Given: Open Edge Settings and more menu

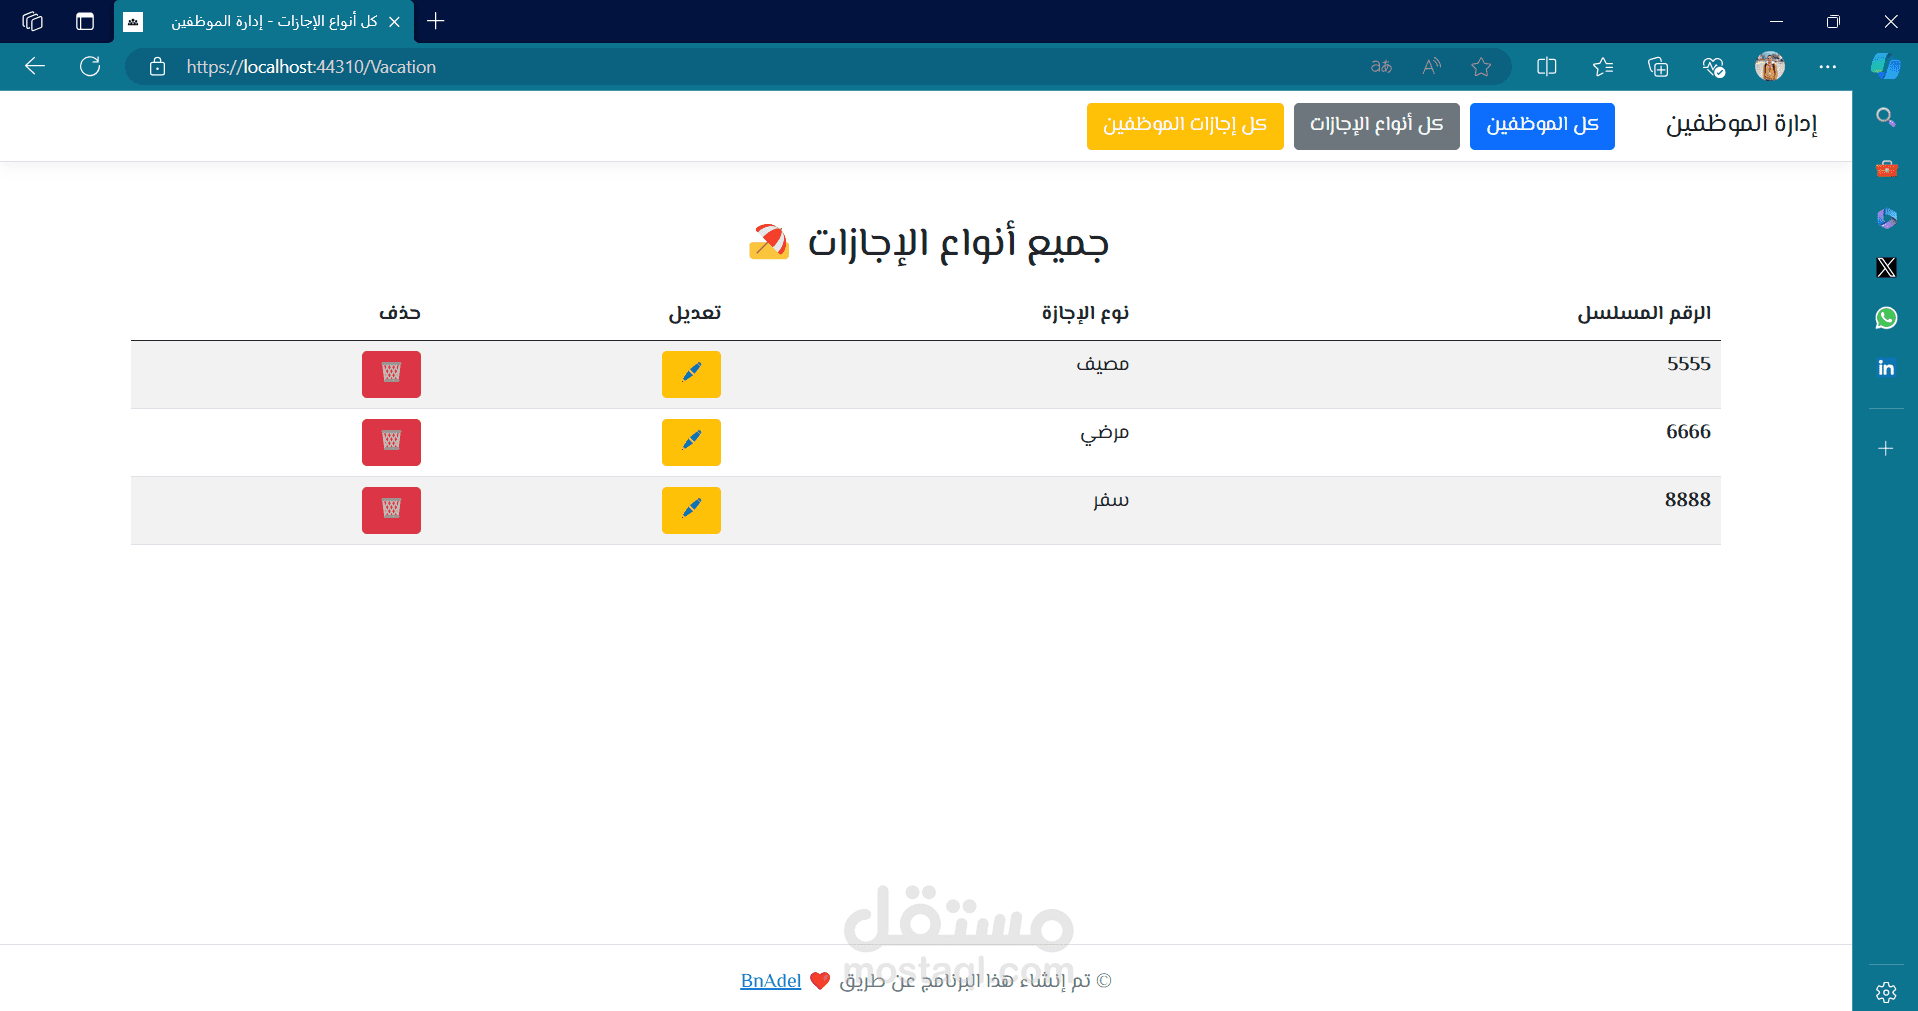Looking at the screenshot, I should point(1828,67).
